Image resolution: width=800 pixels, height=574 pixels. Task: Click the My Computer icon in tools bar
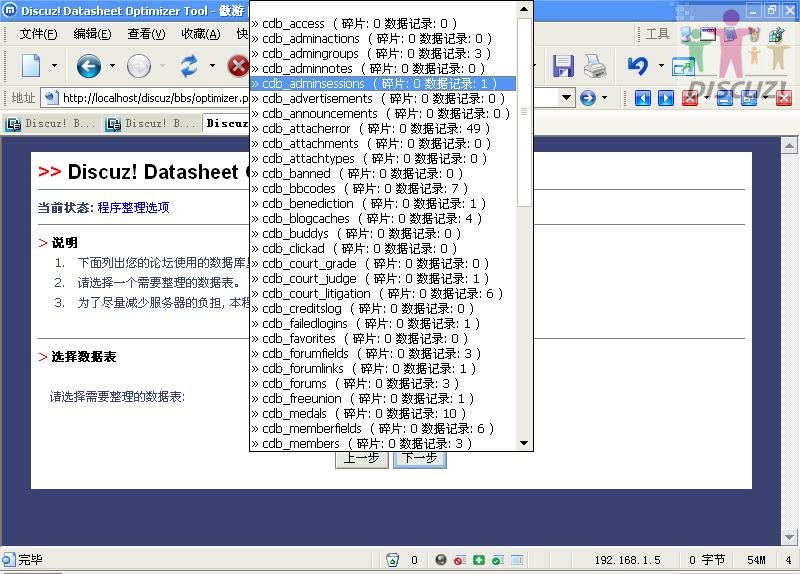click(688, 34)
